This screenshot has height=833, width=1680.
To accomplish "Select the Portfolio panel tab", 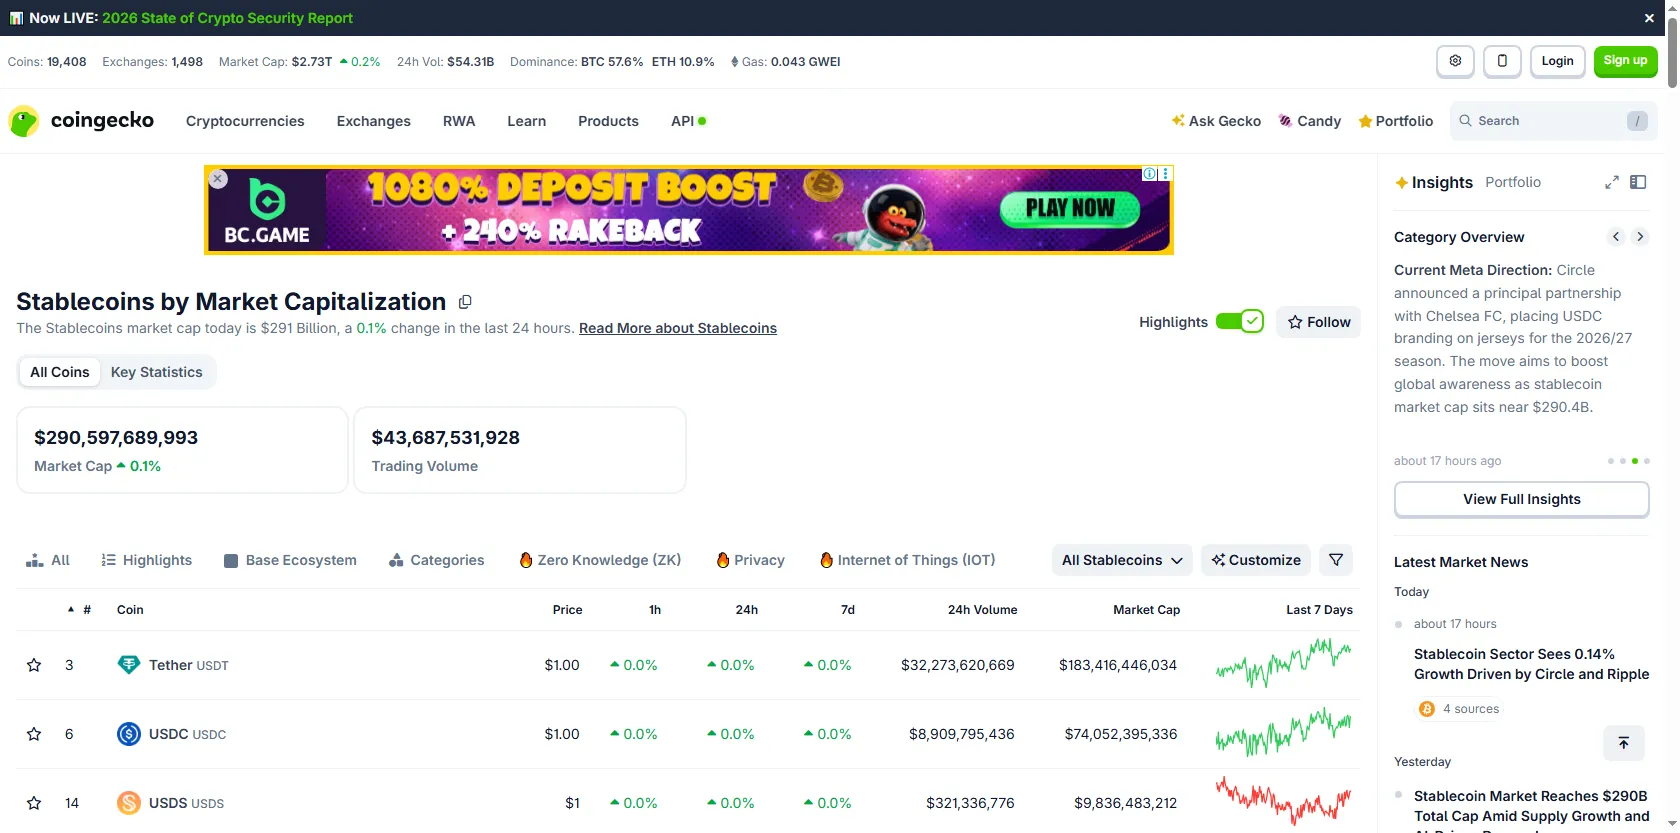I will coord(1513,182).
